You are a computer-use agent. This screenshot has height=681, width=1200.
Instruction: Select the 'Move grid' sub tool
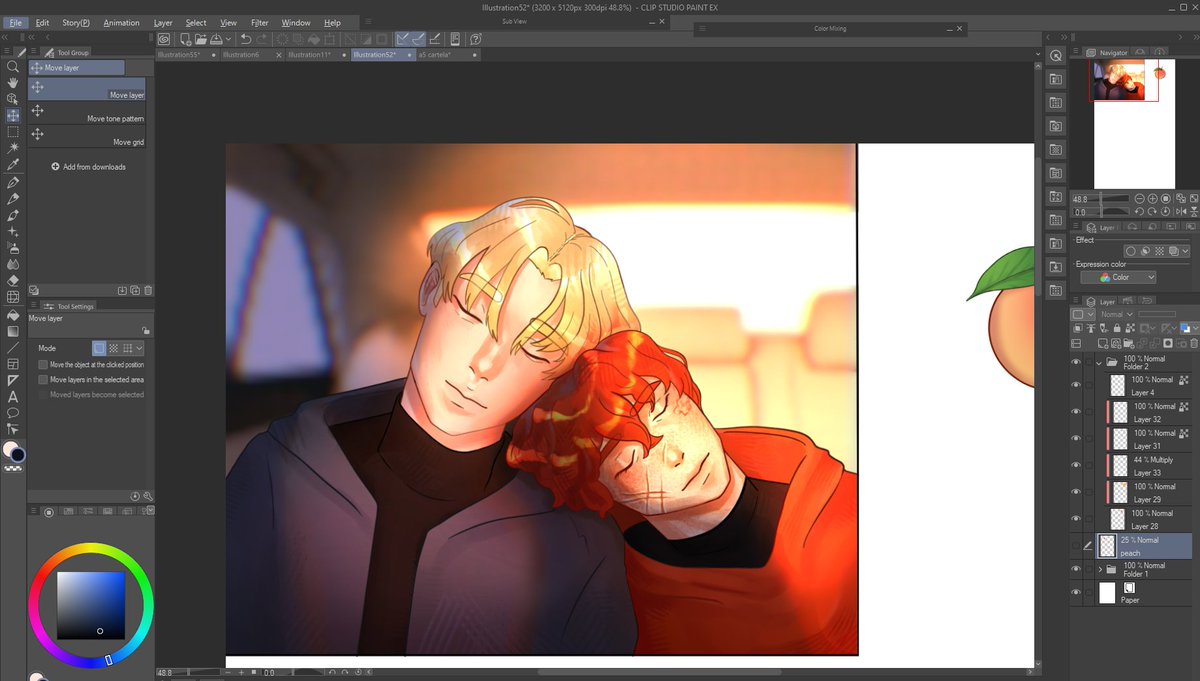(x=87, y=136)
